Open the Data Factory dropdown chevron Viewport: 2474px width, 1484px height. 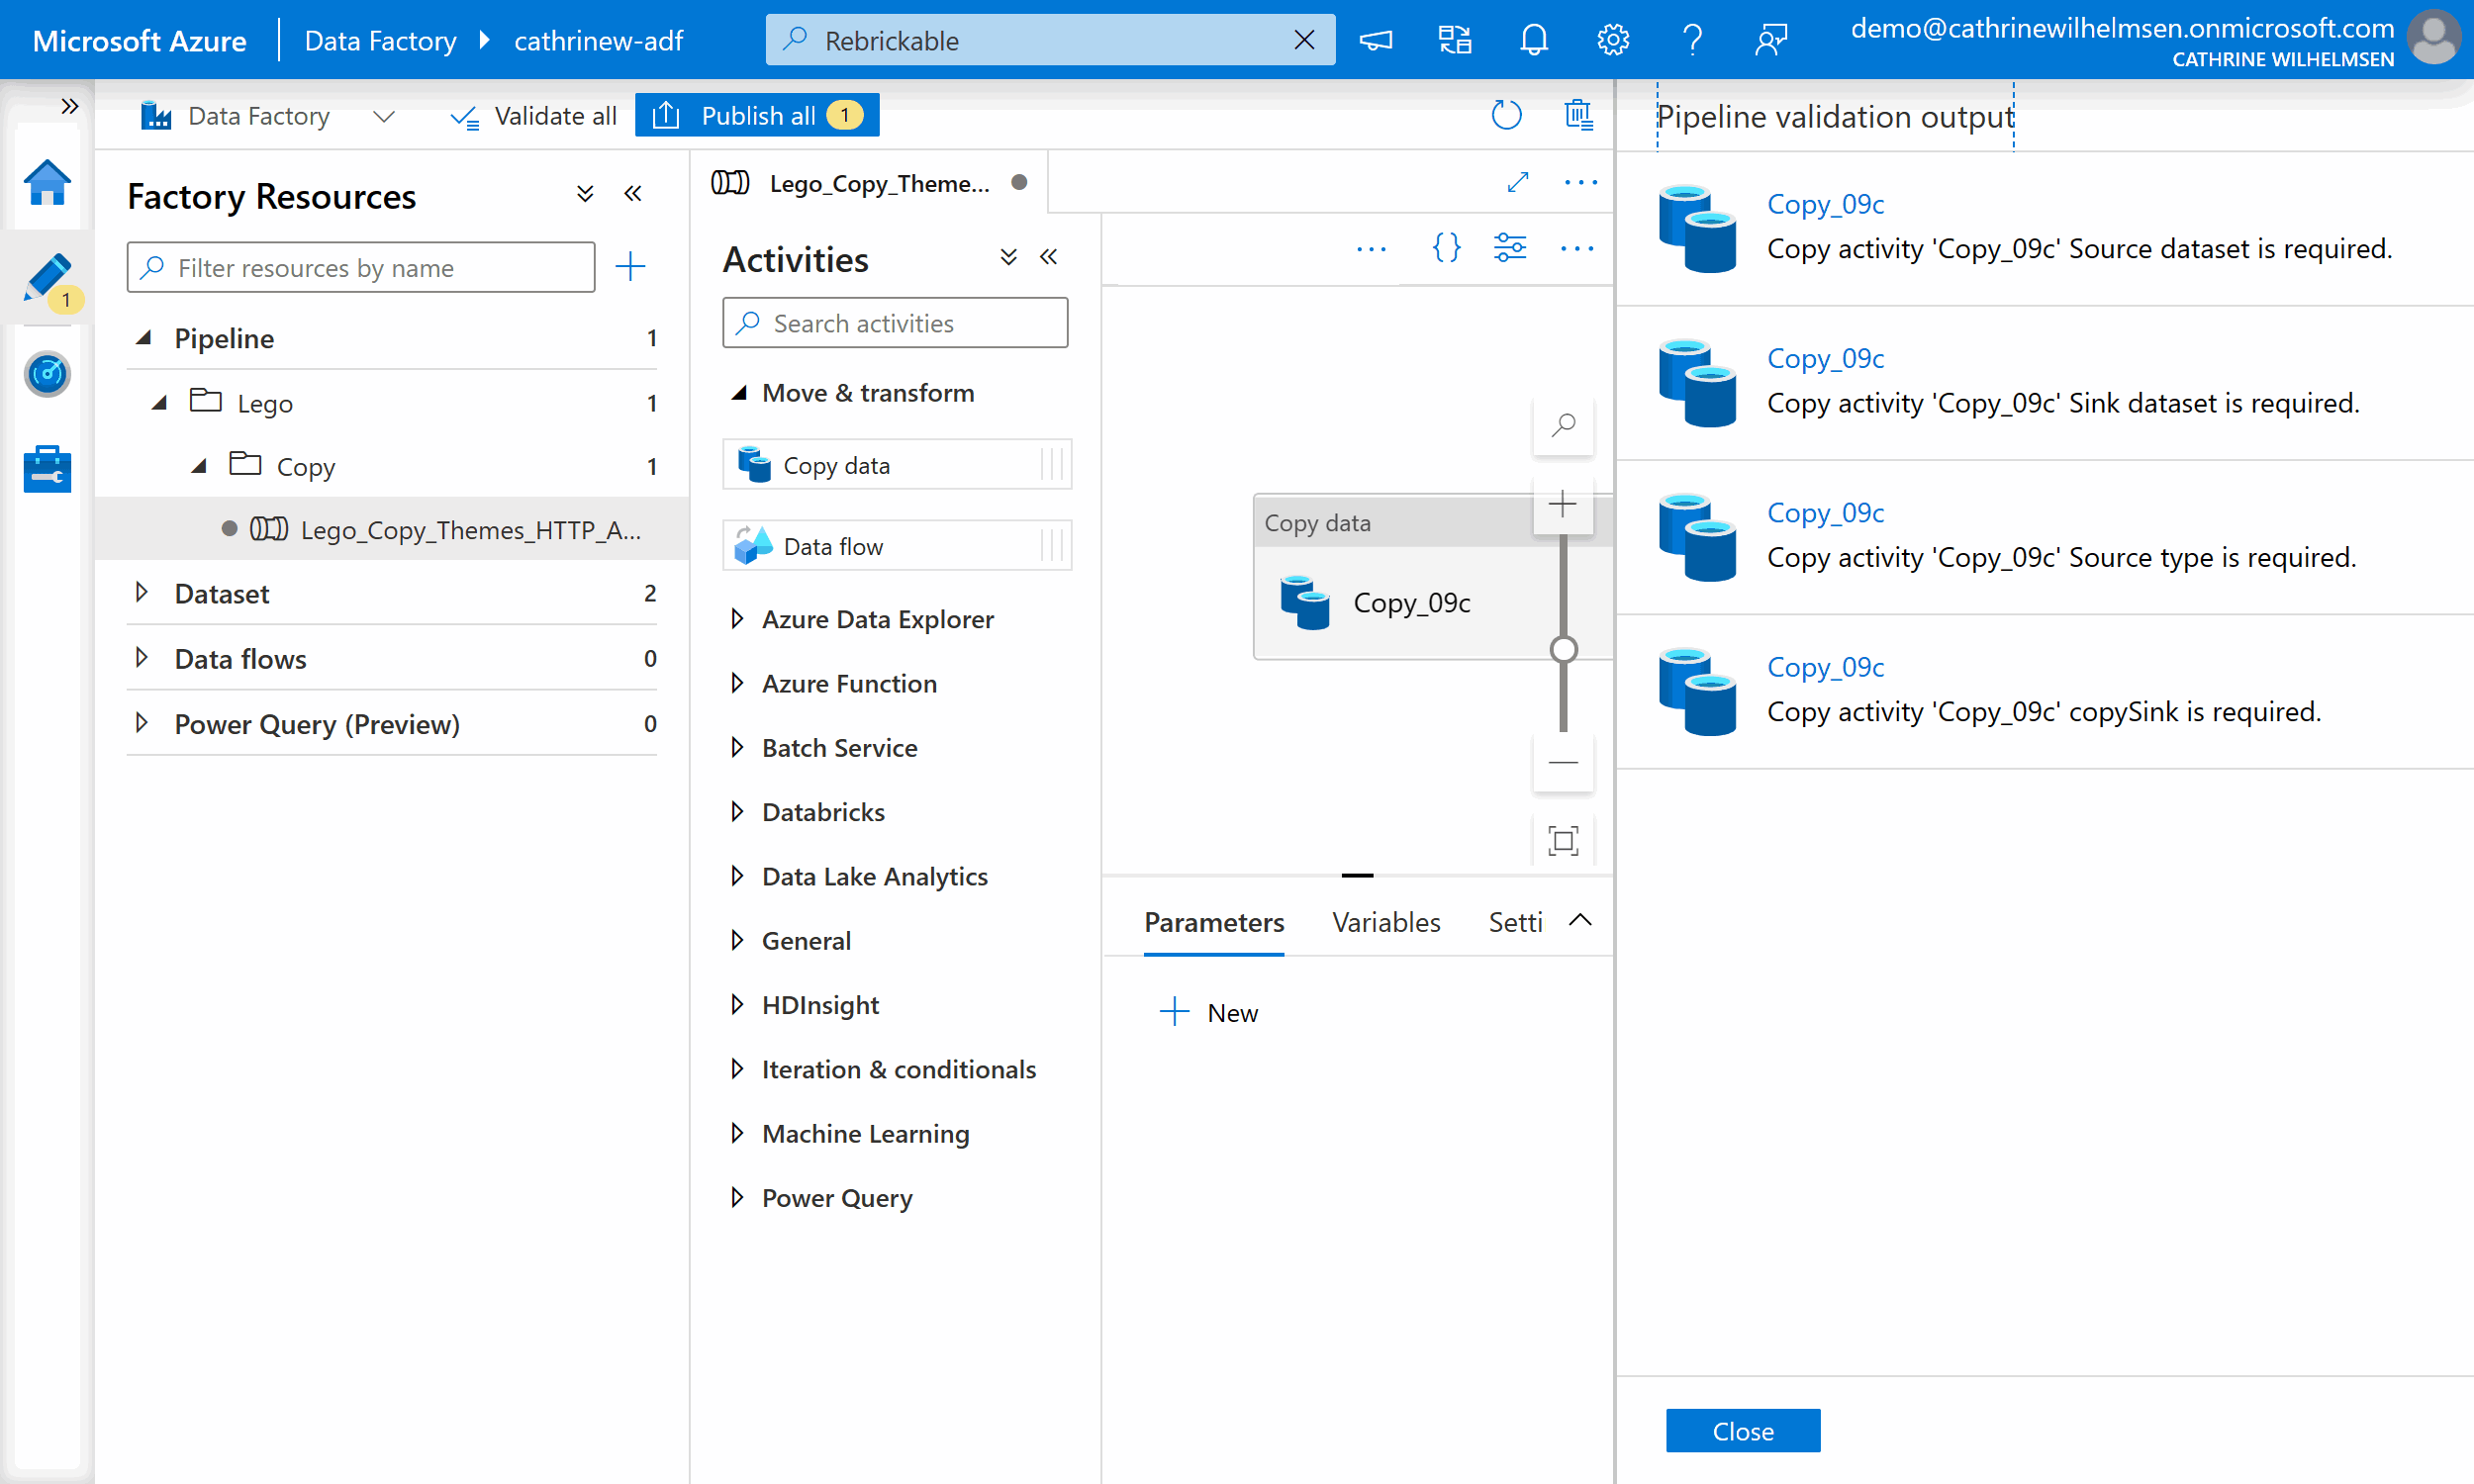coord(384,117)
